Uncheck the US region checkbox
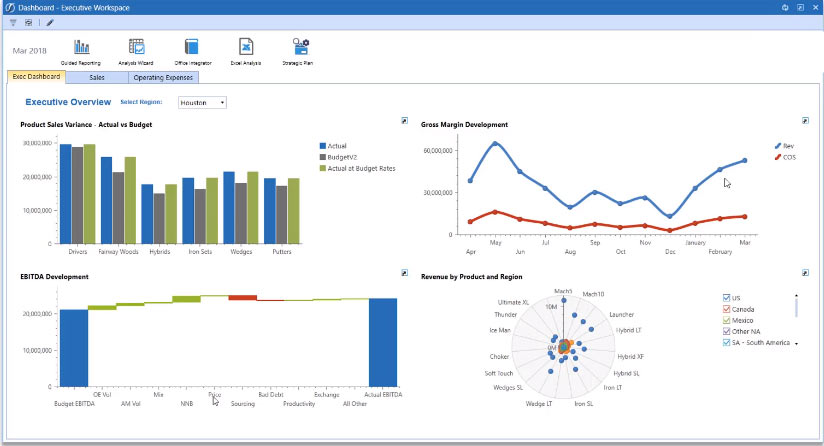Screen dimensions: 824x446 click(726, 298)
